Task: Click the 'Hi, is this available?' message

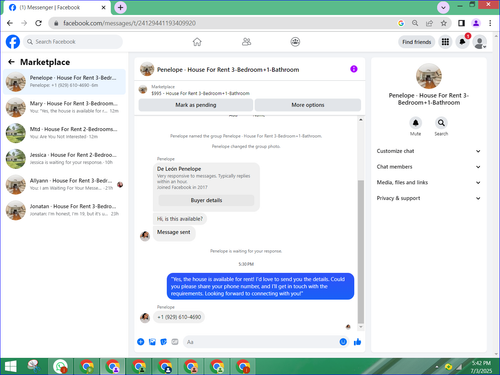Action: pos(180,219)
